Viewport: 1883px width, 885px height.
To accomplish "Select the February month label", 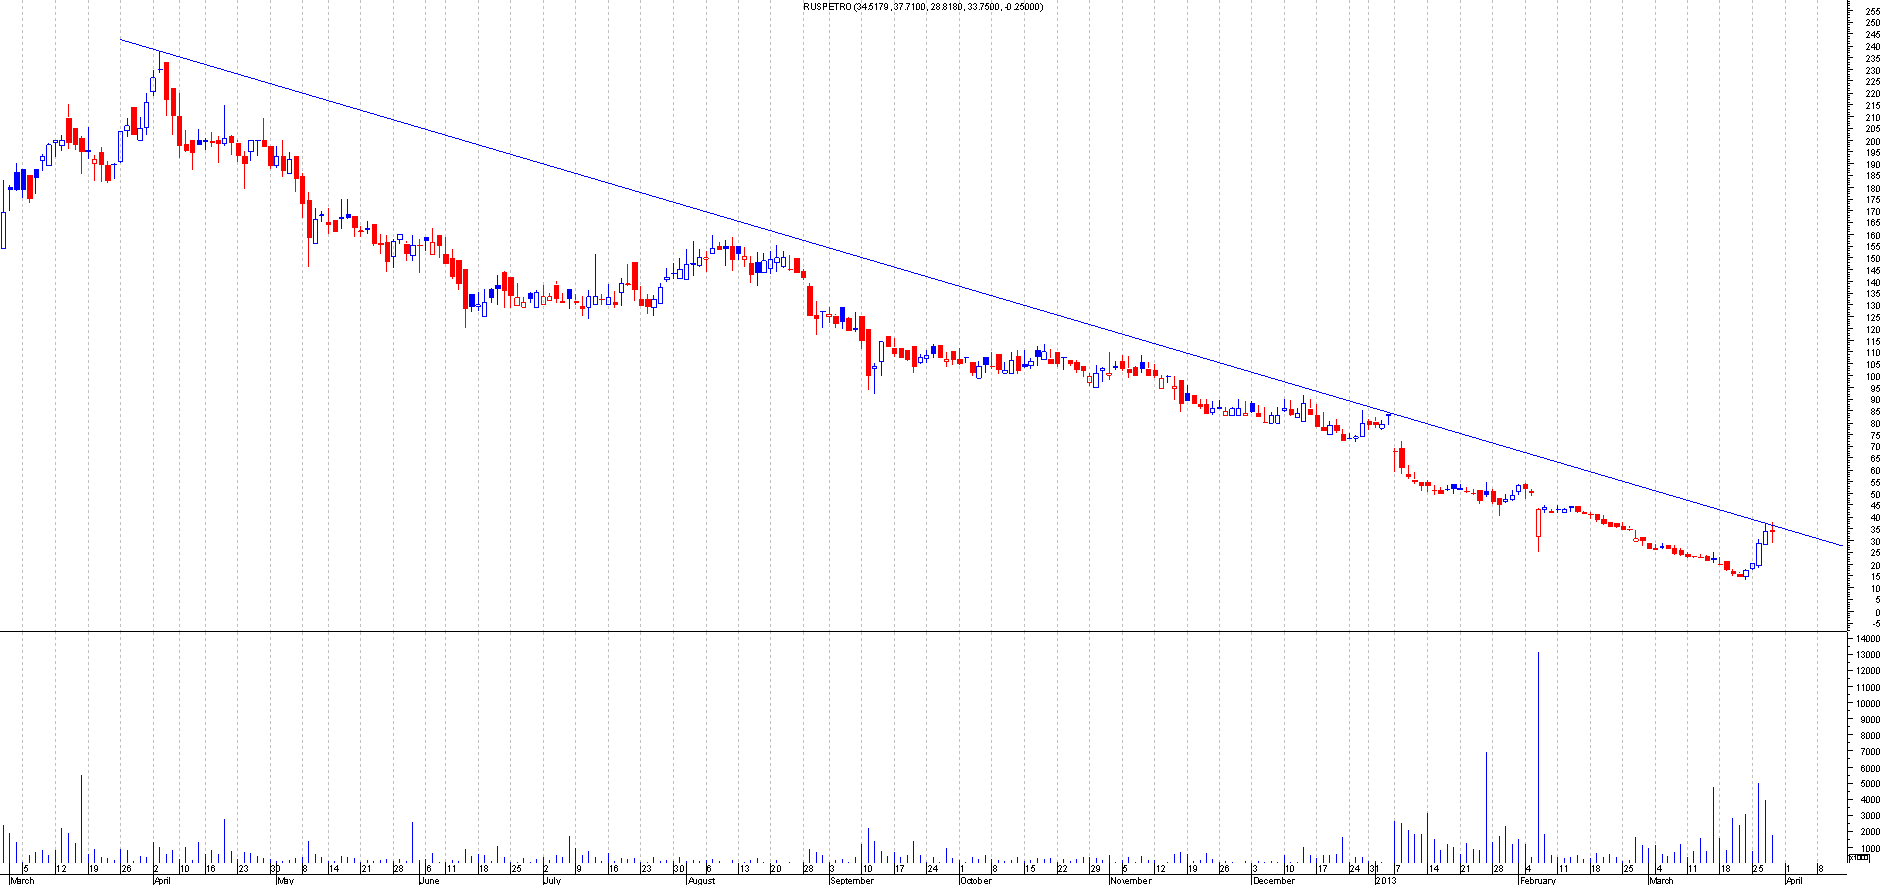I will coord(1538,881).
